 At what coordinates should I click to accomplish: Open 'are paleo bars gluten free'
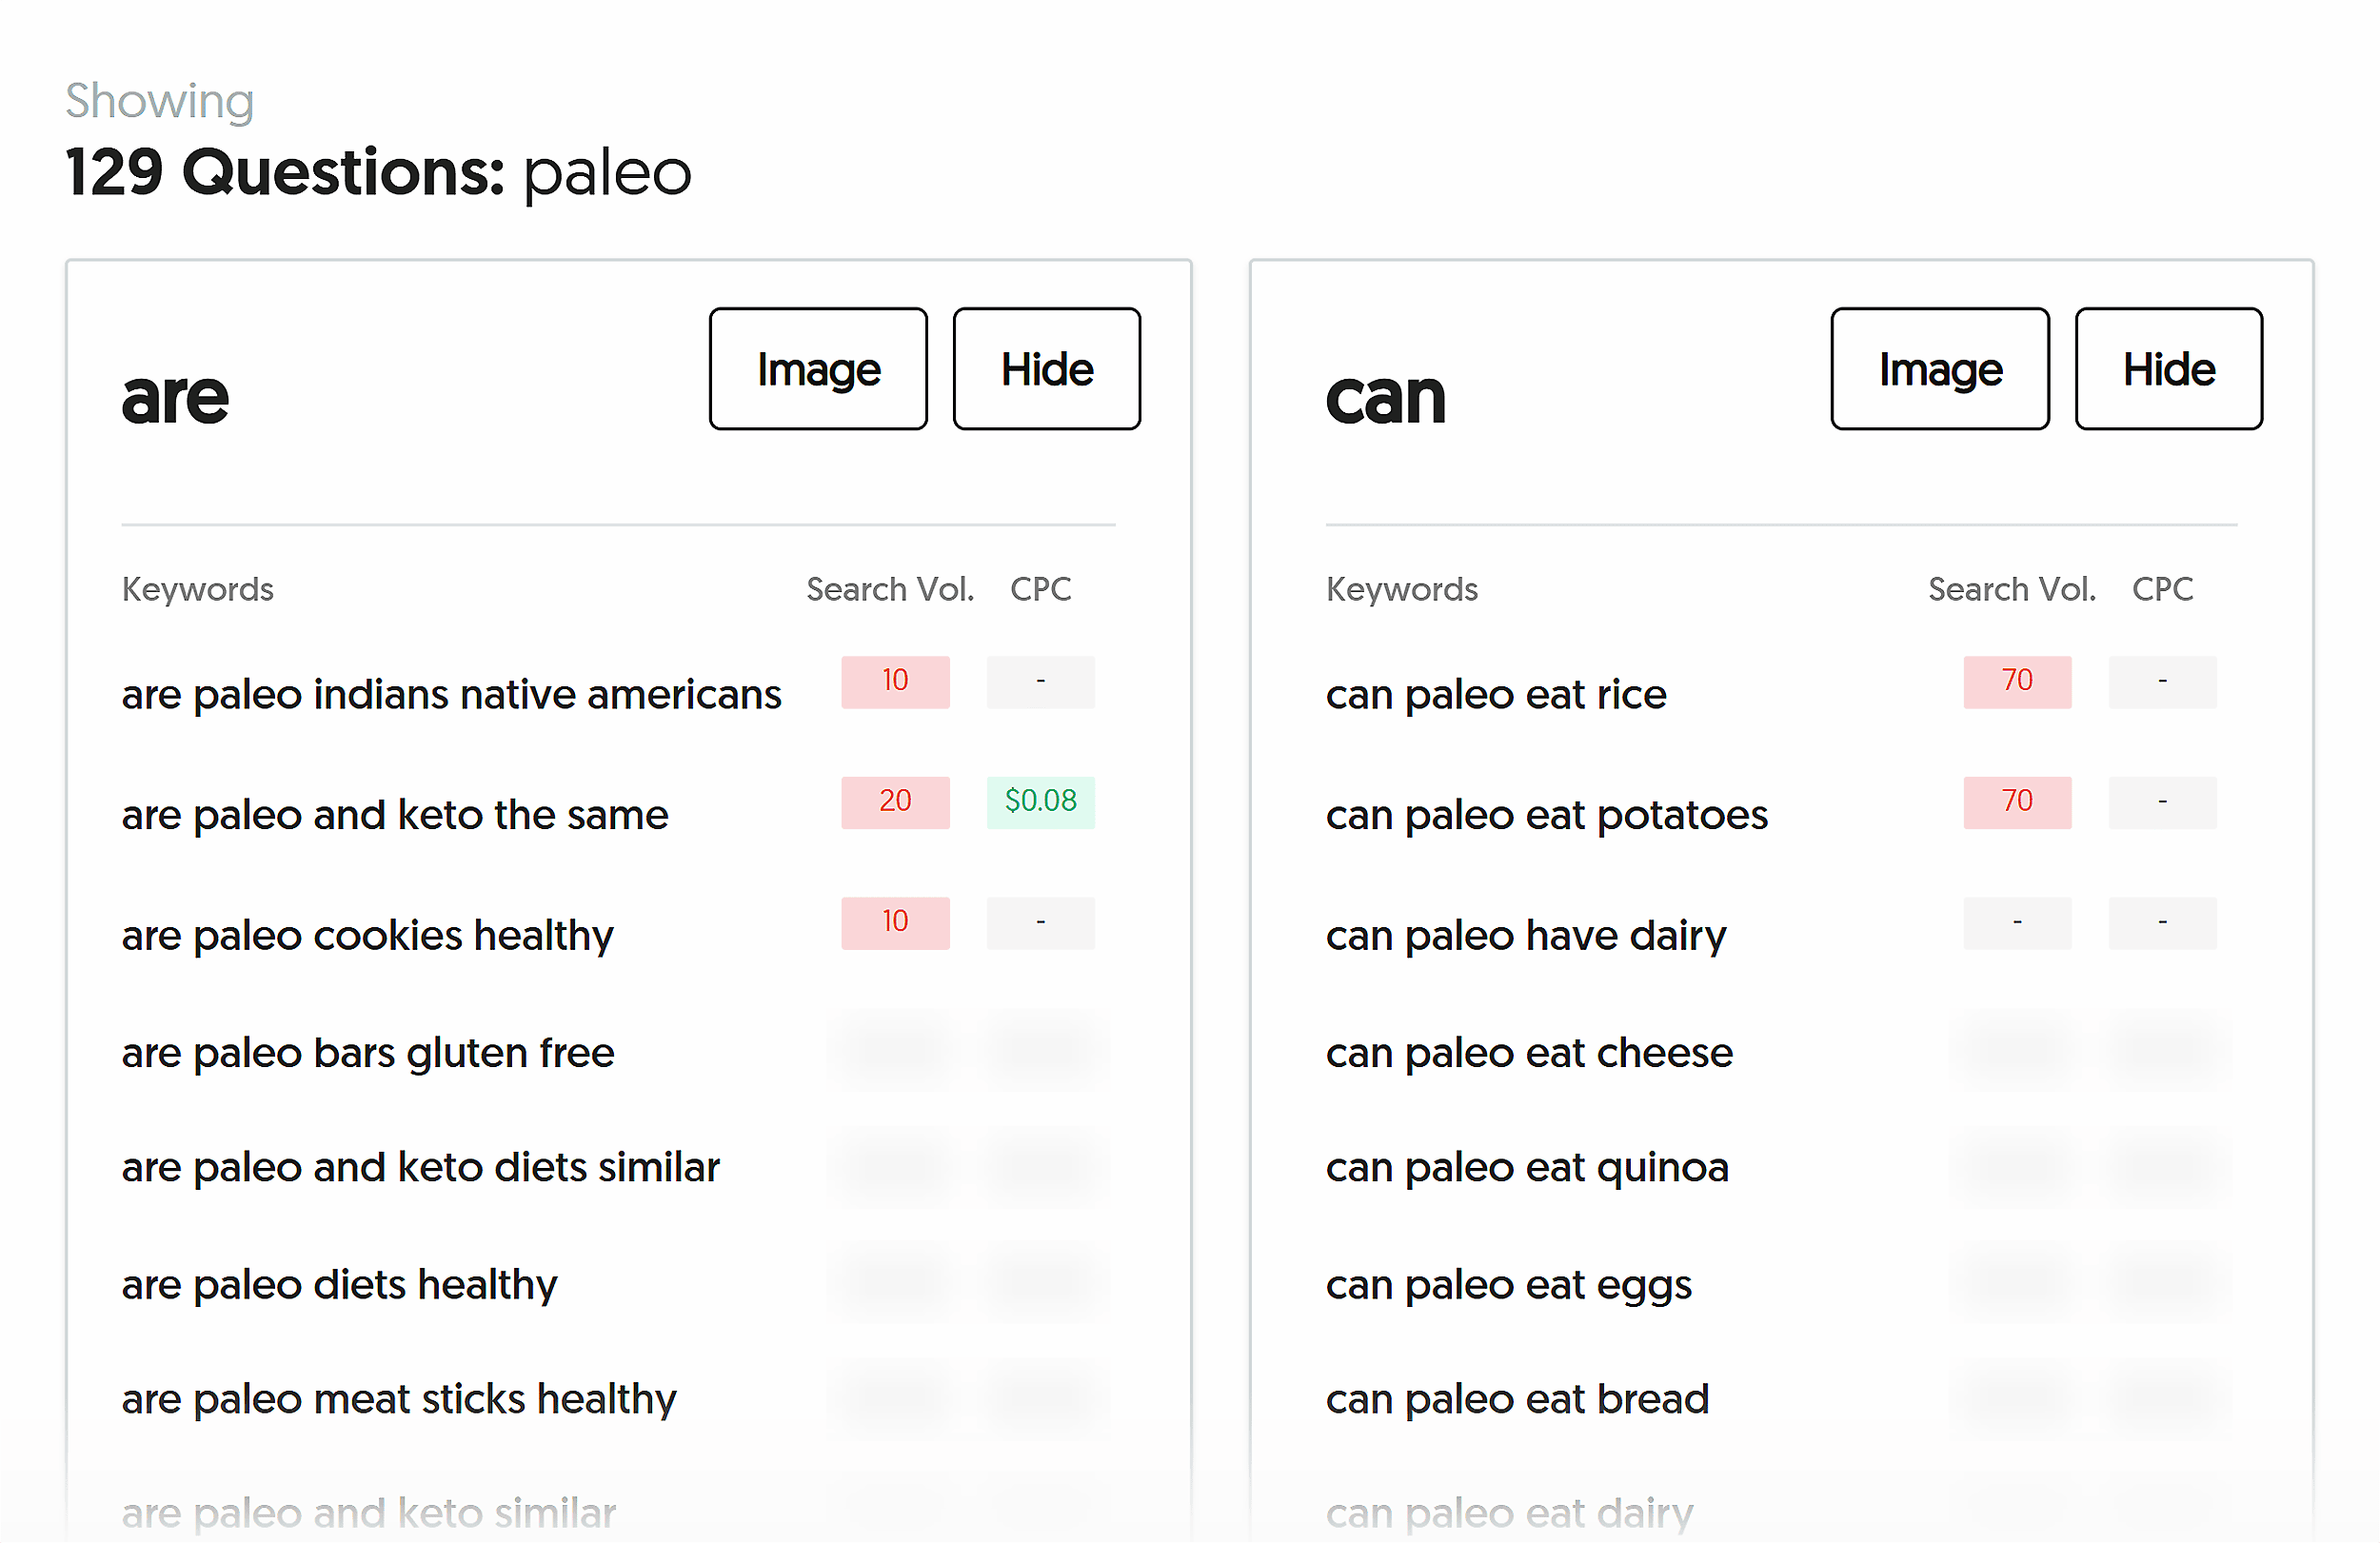[x=367, y=1053]
